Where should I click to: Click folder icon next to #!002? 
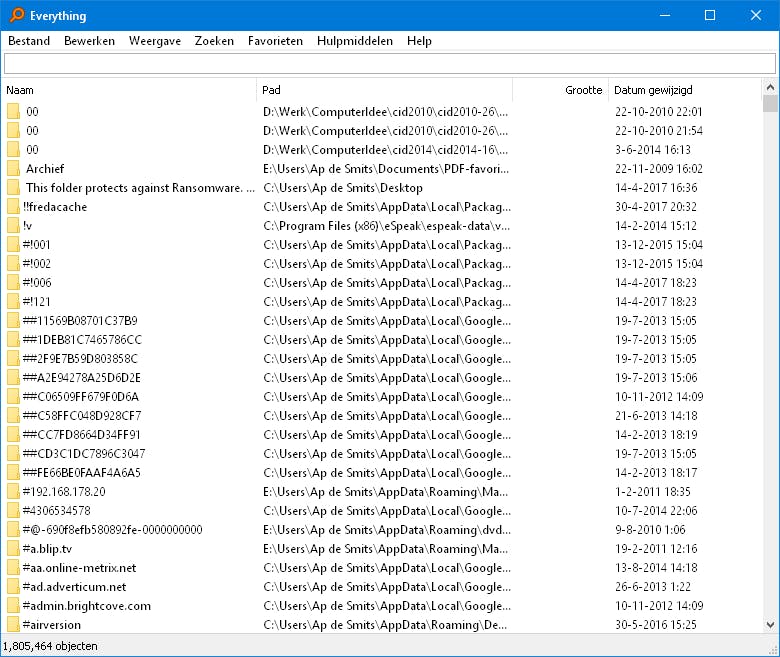13,264
